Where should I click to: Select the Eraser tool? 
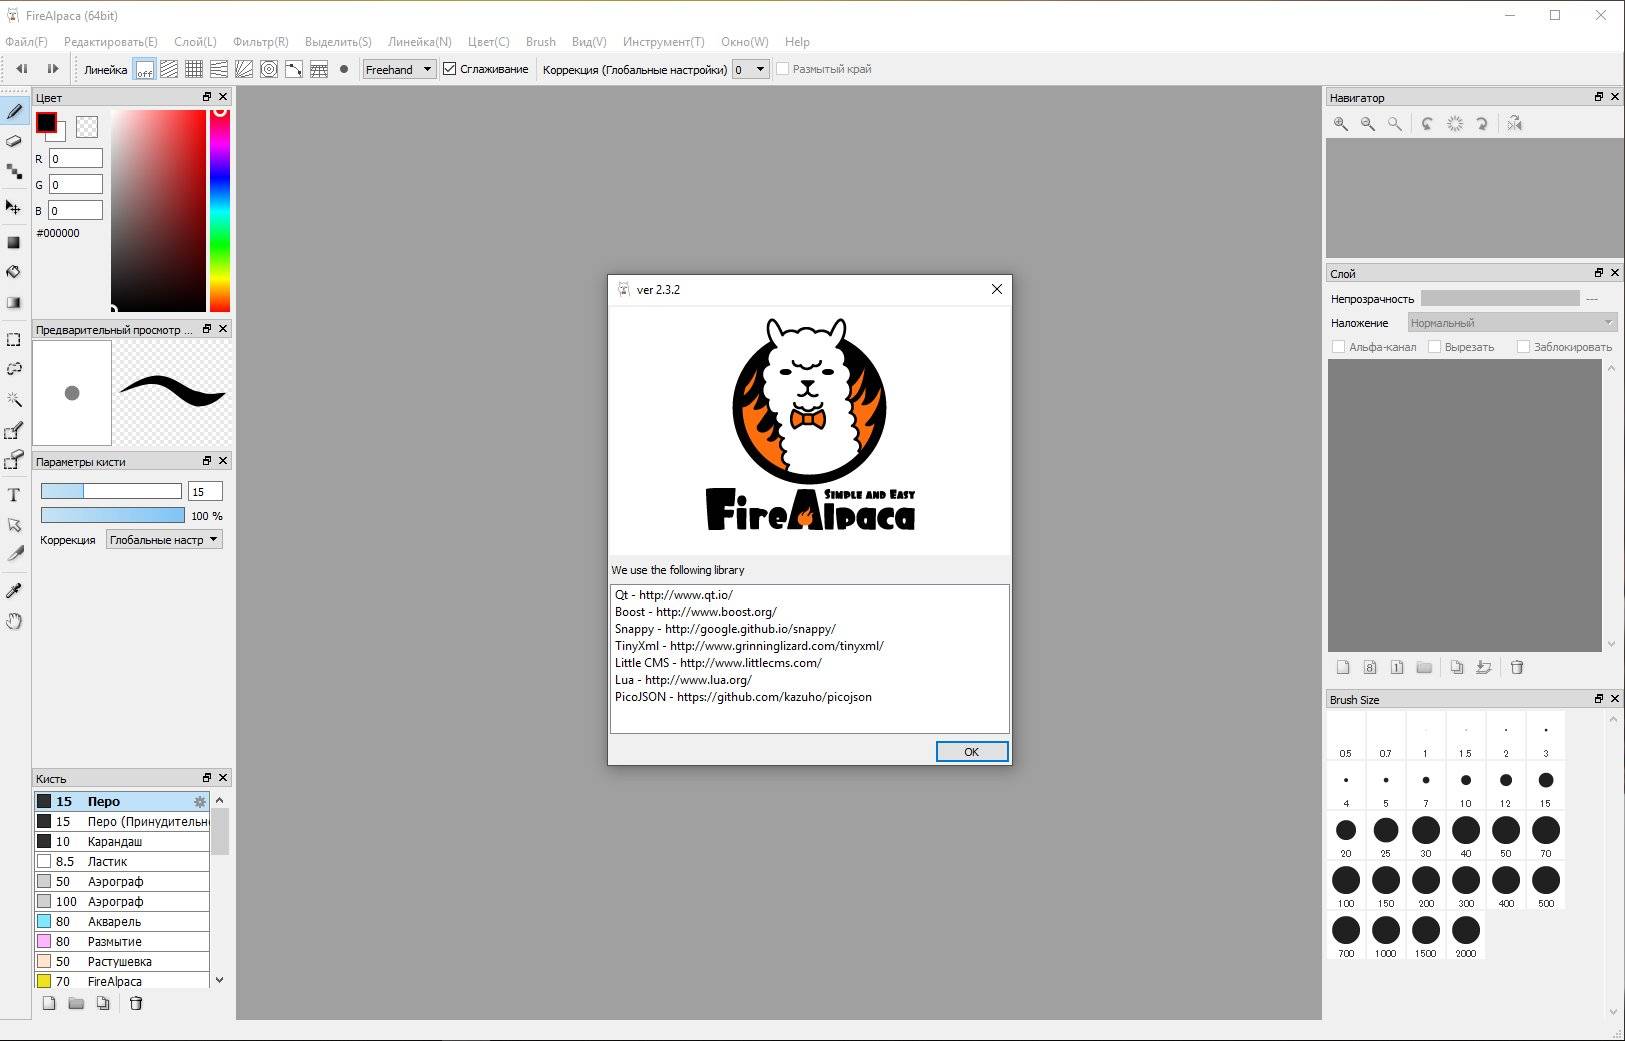point(14,141)
